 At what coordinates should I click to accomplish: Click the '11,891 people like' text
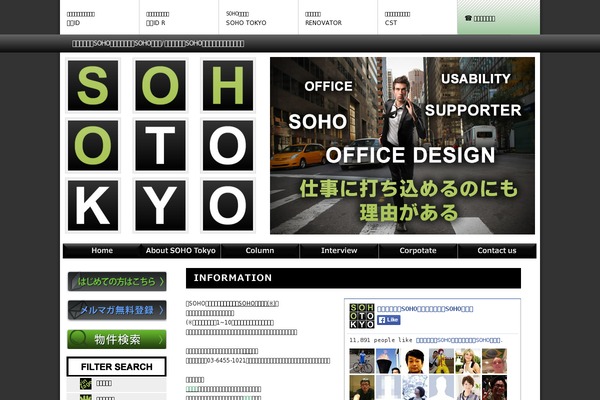click(x=381, y=340)
